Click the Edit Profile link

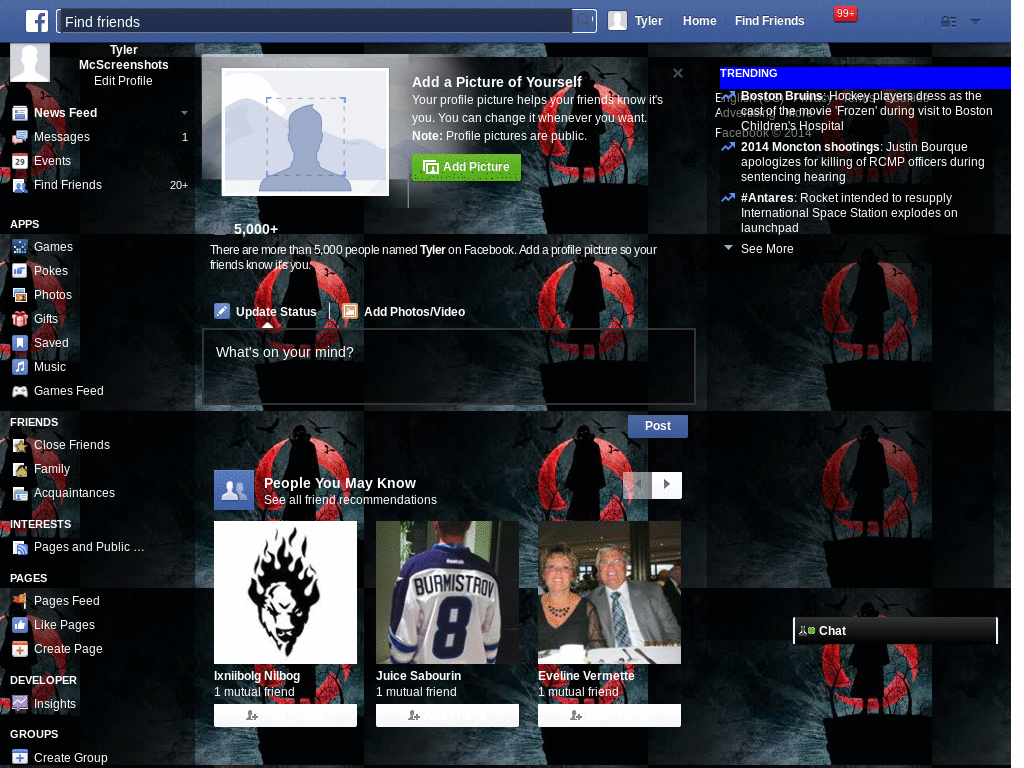(x=123, y=81)
